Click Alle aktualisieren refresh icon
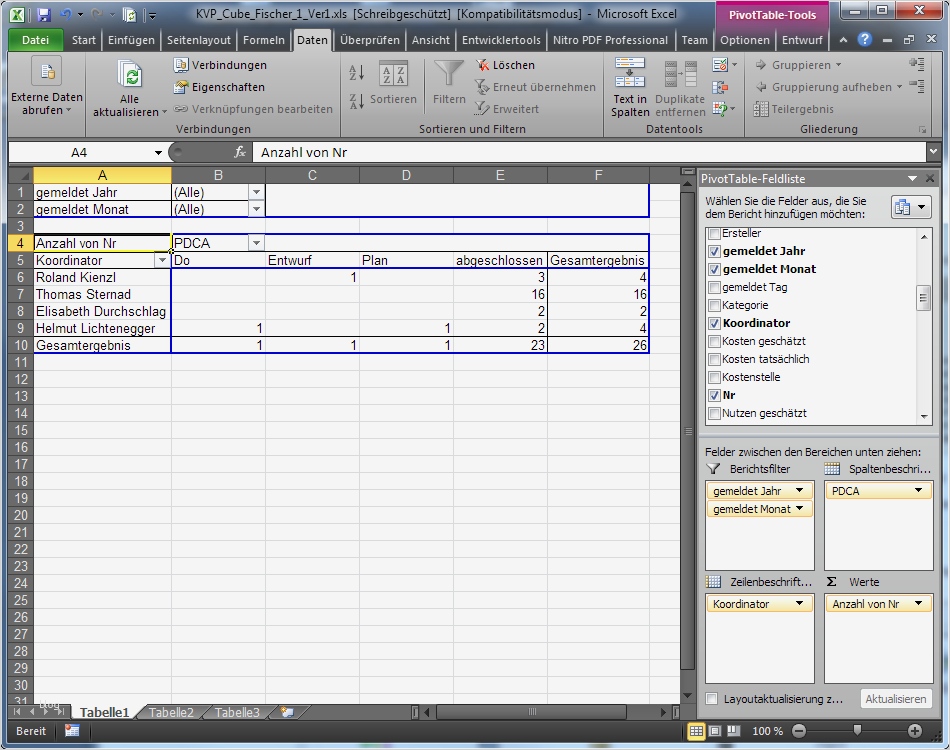950x750 pixels. point(130,75)
